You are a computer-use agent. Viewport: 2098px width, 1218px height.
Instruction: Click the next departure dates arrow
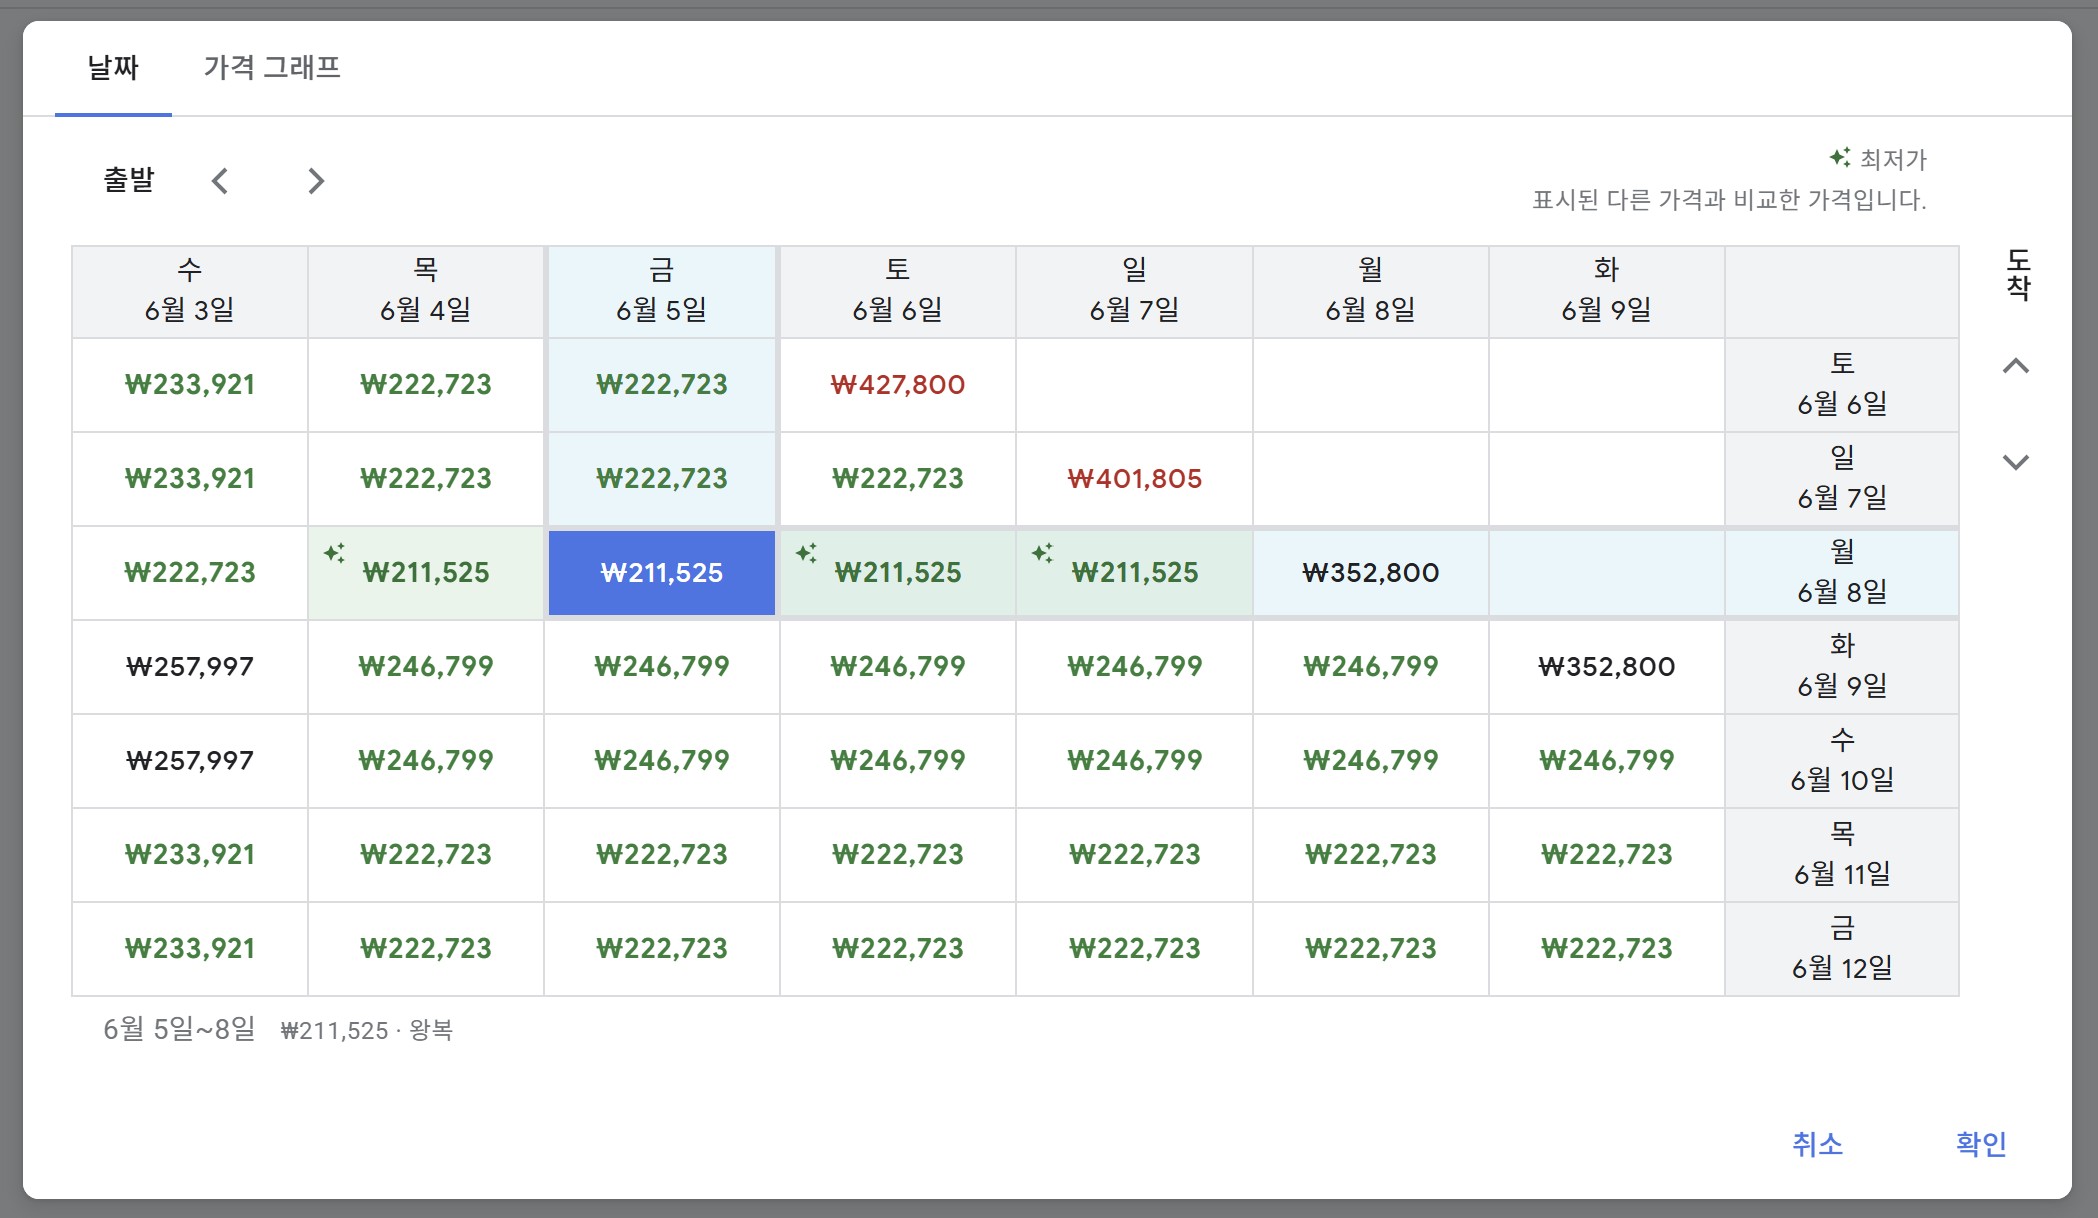tap(316, 181)
